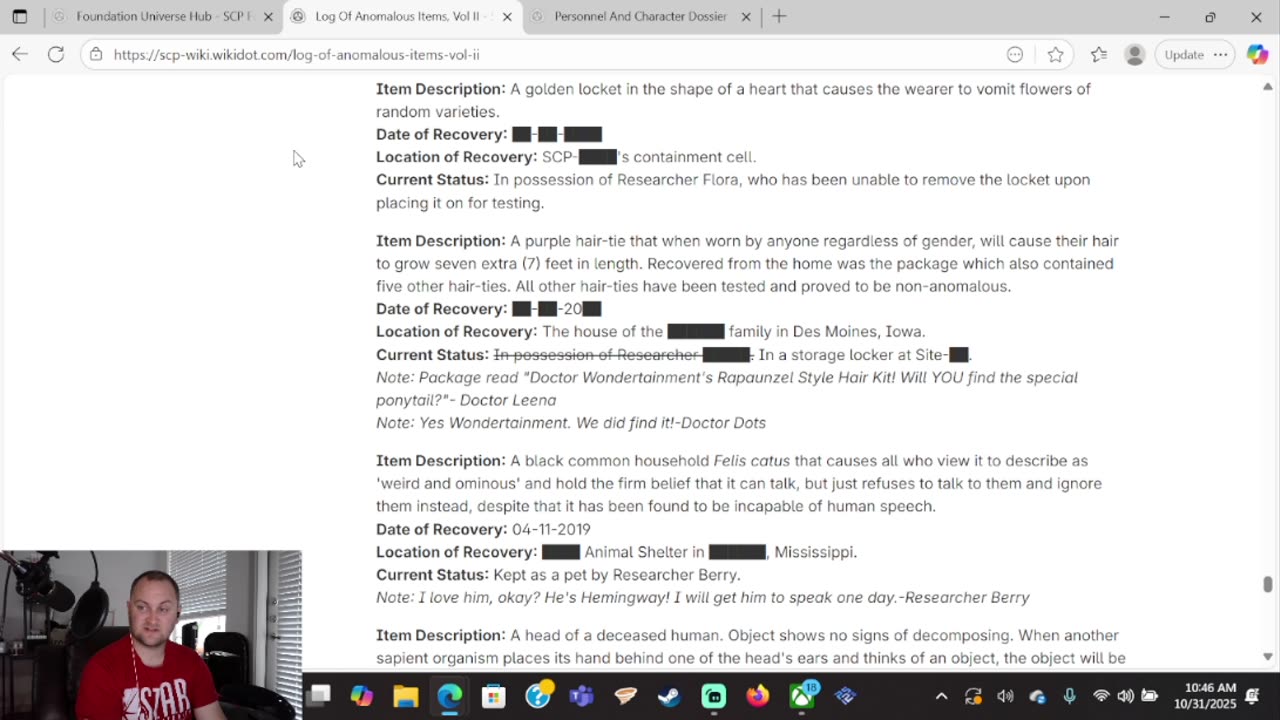Open the green robot-face app in taskbar
This screenshot has height=720, width=1280.
[x=714, y=695]
